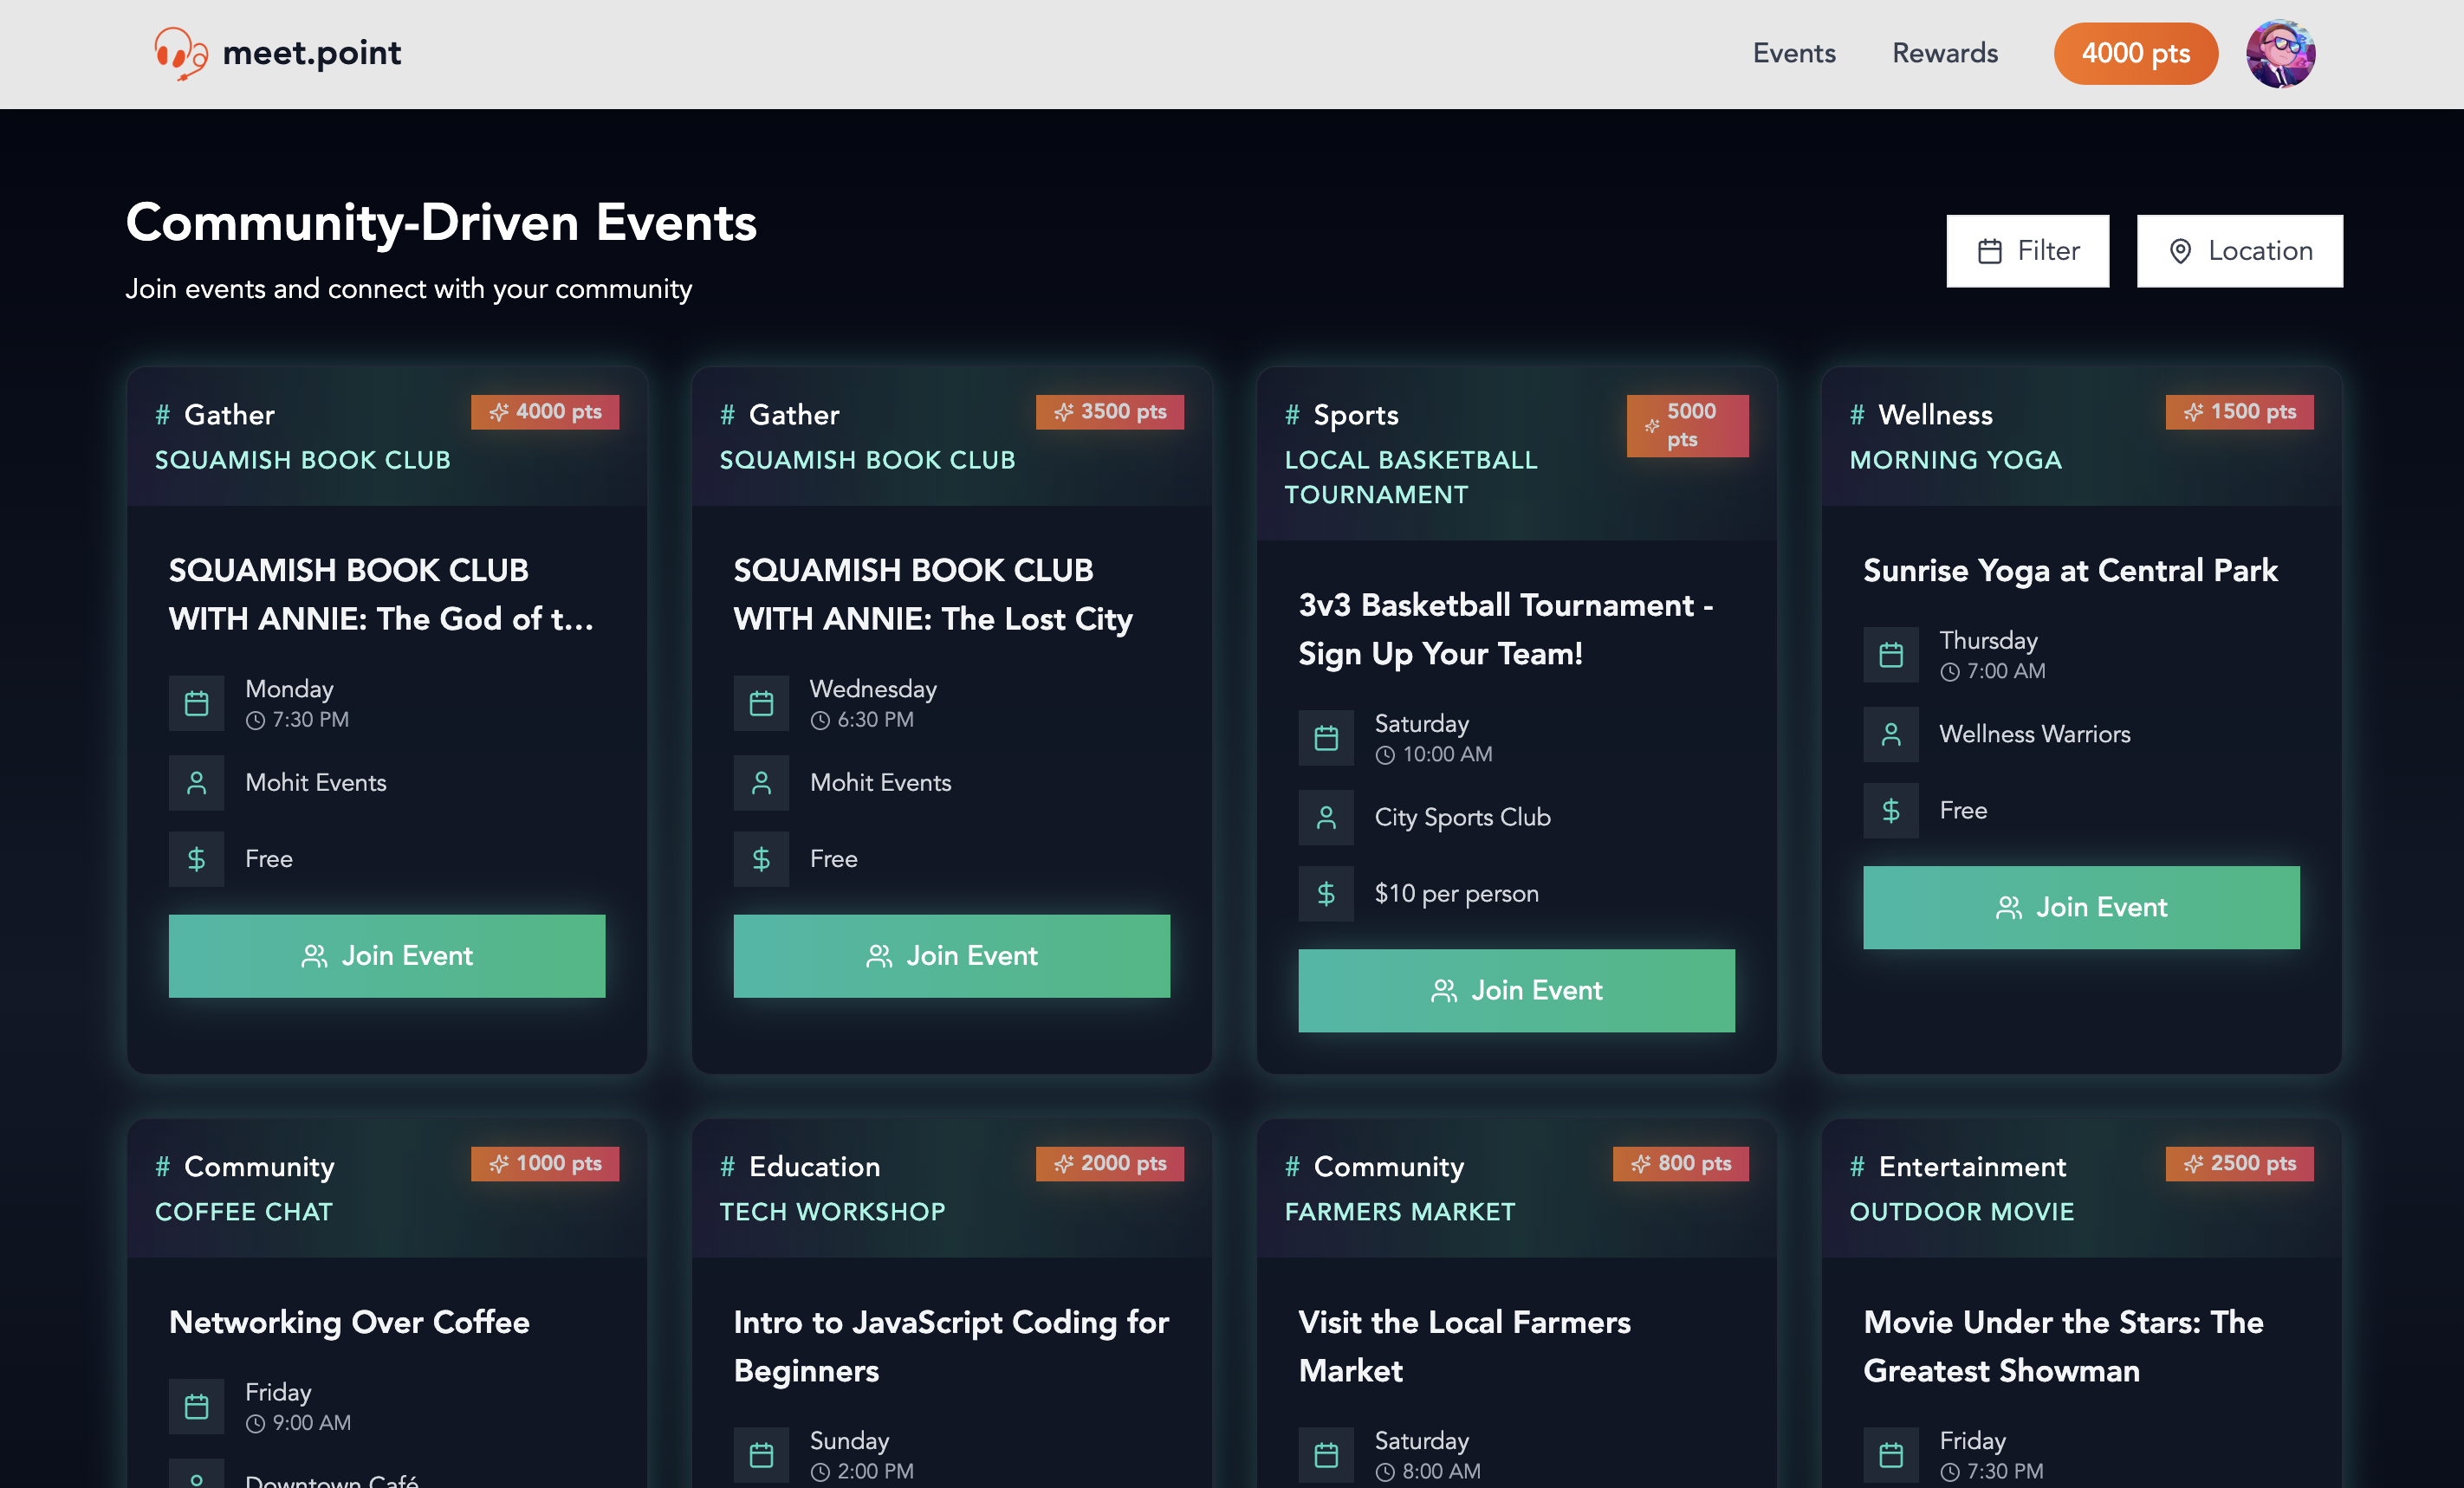Click the 2000 pts badge on Tech Workshop
Image resolution: width=2464 pixels, height=1488 pixels.
(x=1109, y=1163)
